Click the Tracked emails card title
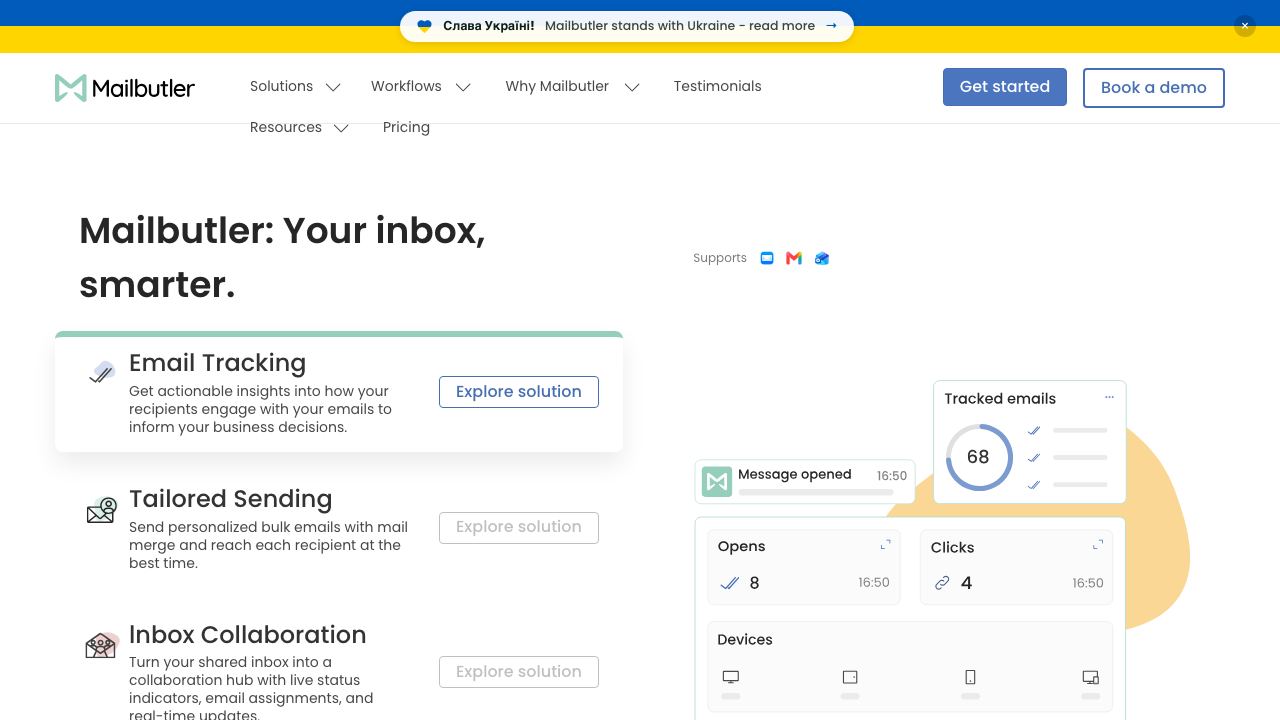 pyautogui.click(x=1000, y=398)
